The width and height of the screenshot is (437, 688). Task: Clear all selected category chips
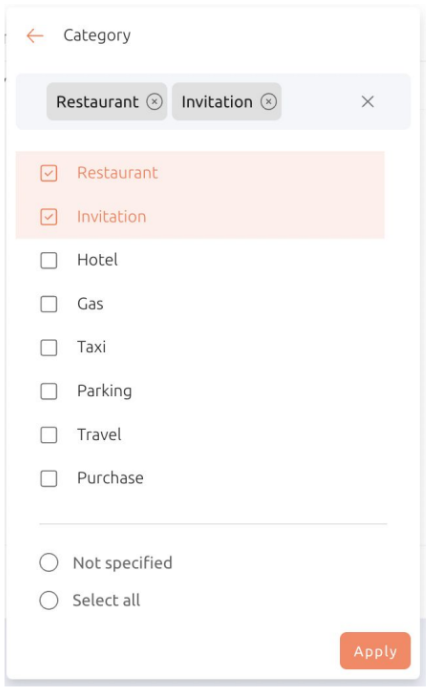tap(368, 102)
